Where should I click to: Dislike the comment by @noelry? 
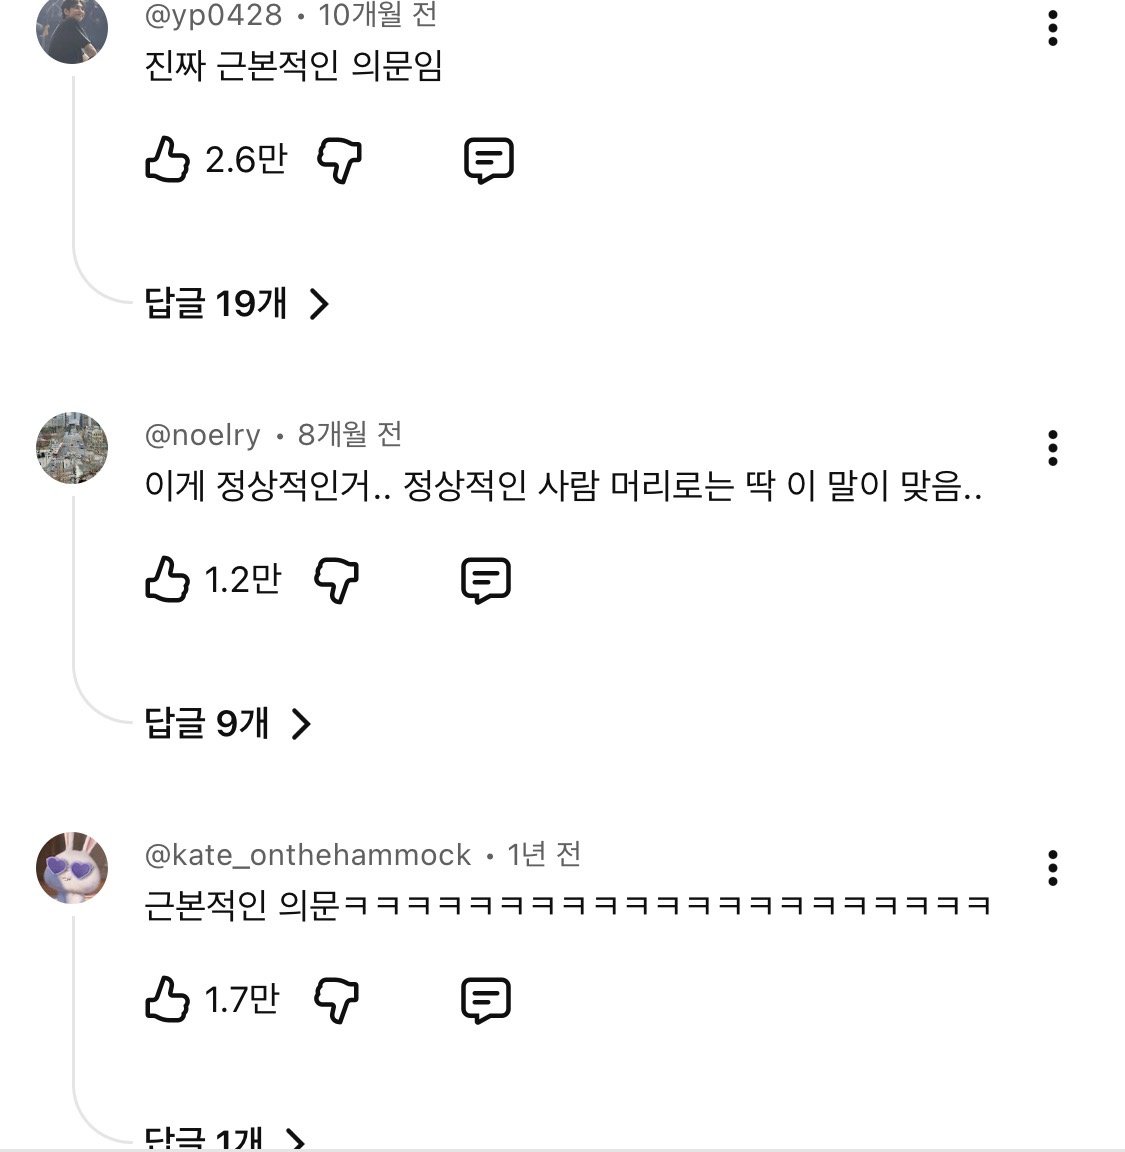coord(336,580)
